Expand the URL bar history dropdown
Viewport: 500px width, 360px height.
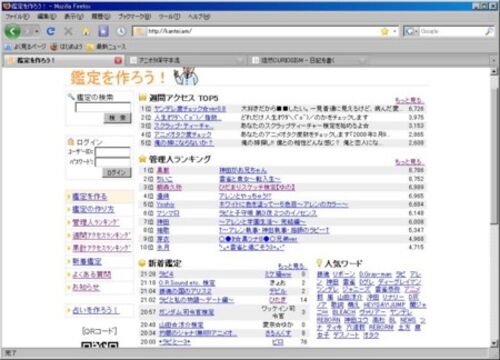click(395, 31)
